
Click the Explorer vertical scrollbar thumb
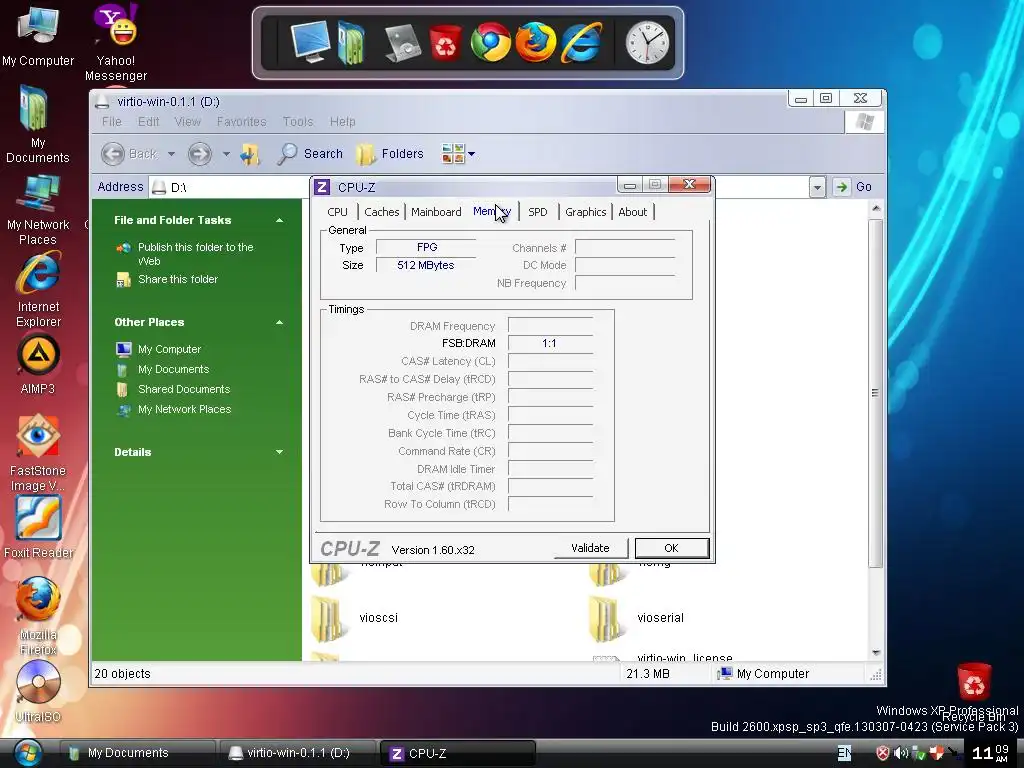[875, 393]
